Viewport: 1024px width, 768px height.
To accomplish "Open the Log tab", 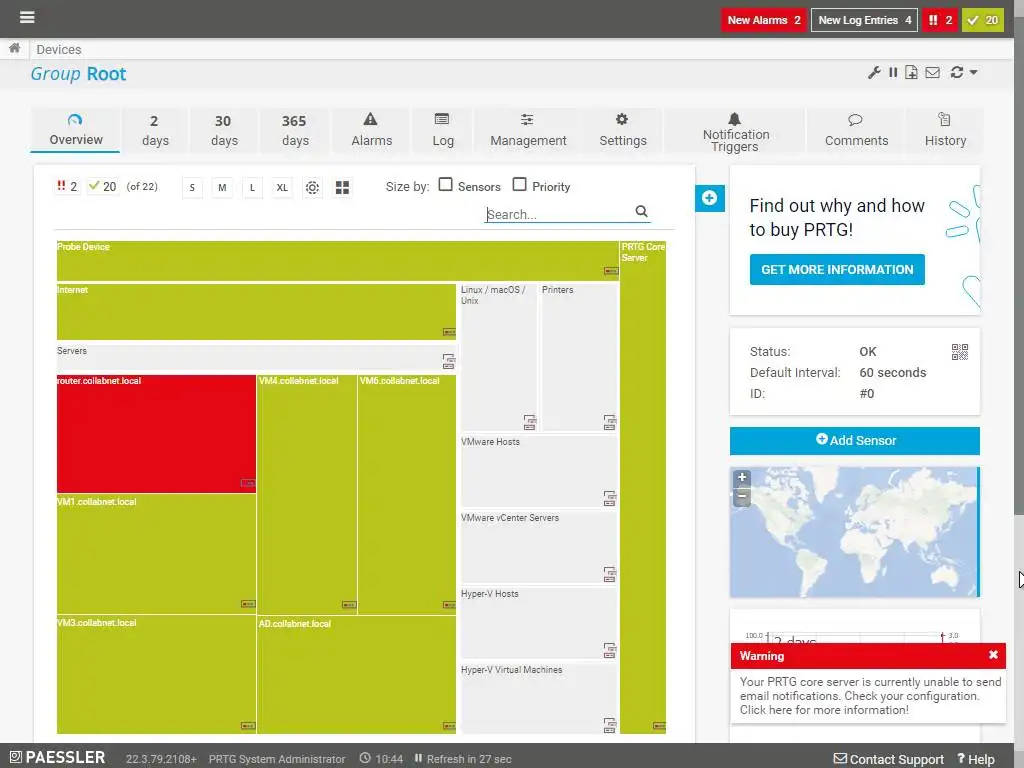I will (443, 130).
